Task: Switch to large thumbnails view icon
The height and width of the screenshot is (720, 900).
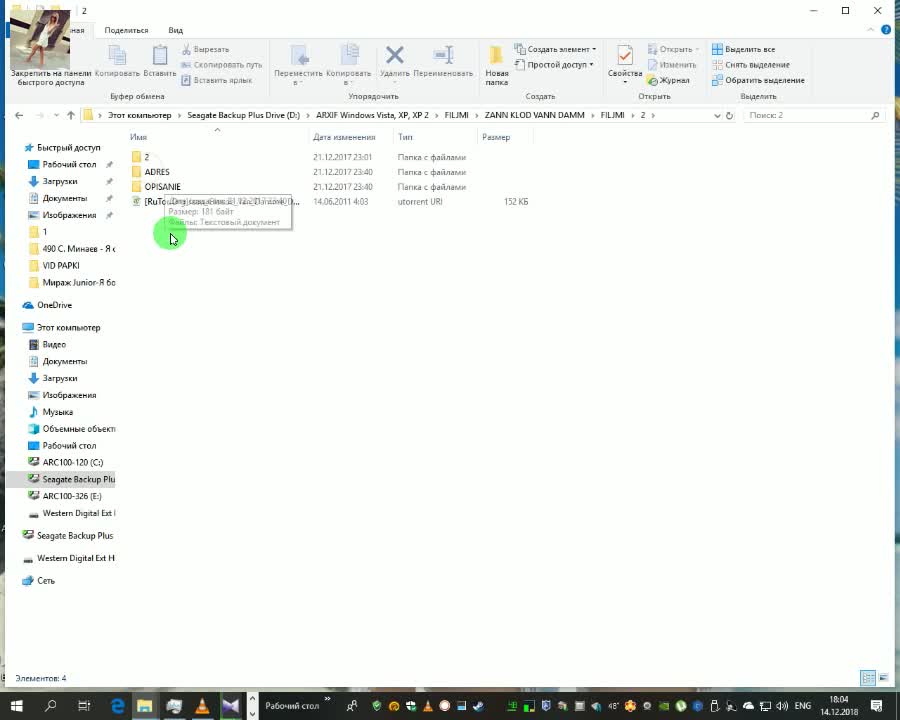Action: (883, 678)
